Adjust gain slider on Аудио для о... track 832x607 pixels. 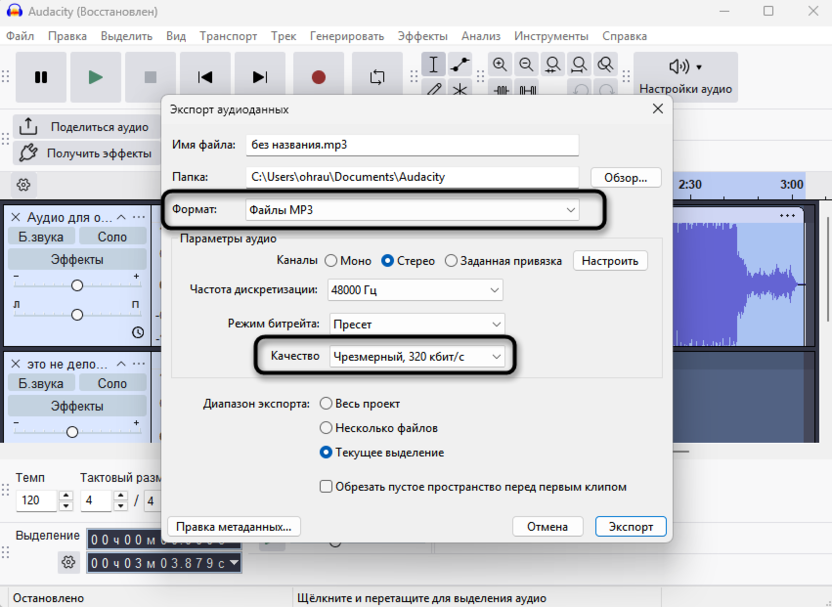[x=77, y=285]
